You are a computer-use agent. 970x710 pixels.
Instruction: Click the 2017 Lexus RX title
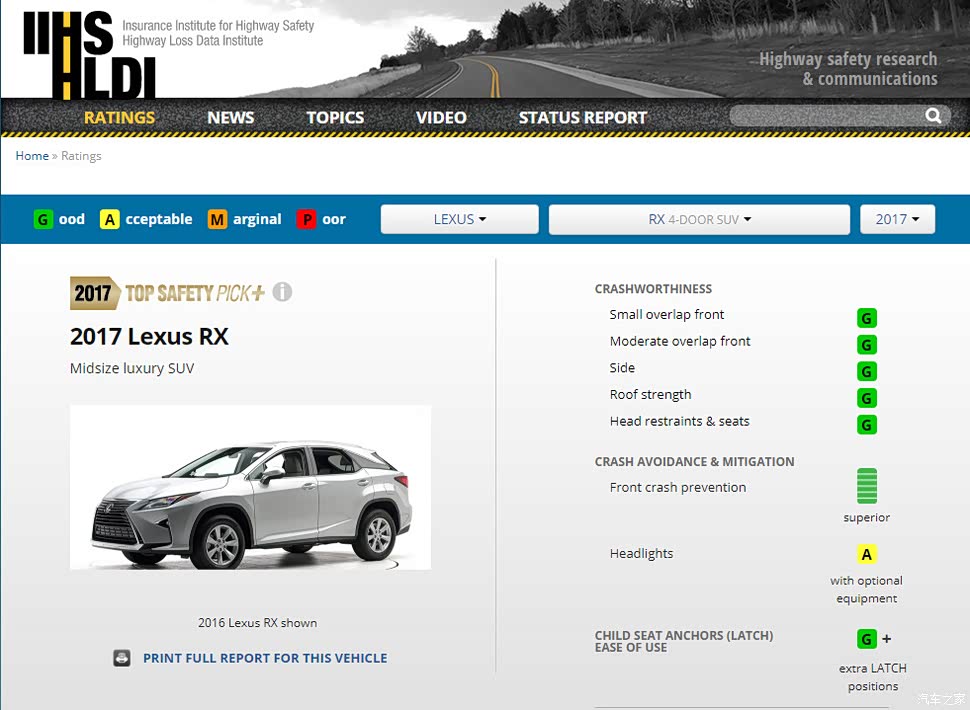tap(149, 336)
